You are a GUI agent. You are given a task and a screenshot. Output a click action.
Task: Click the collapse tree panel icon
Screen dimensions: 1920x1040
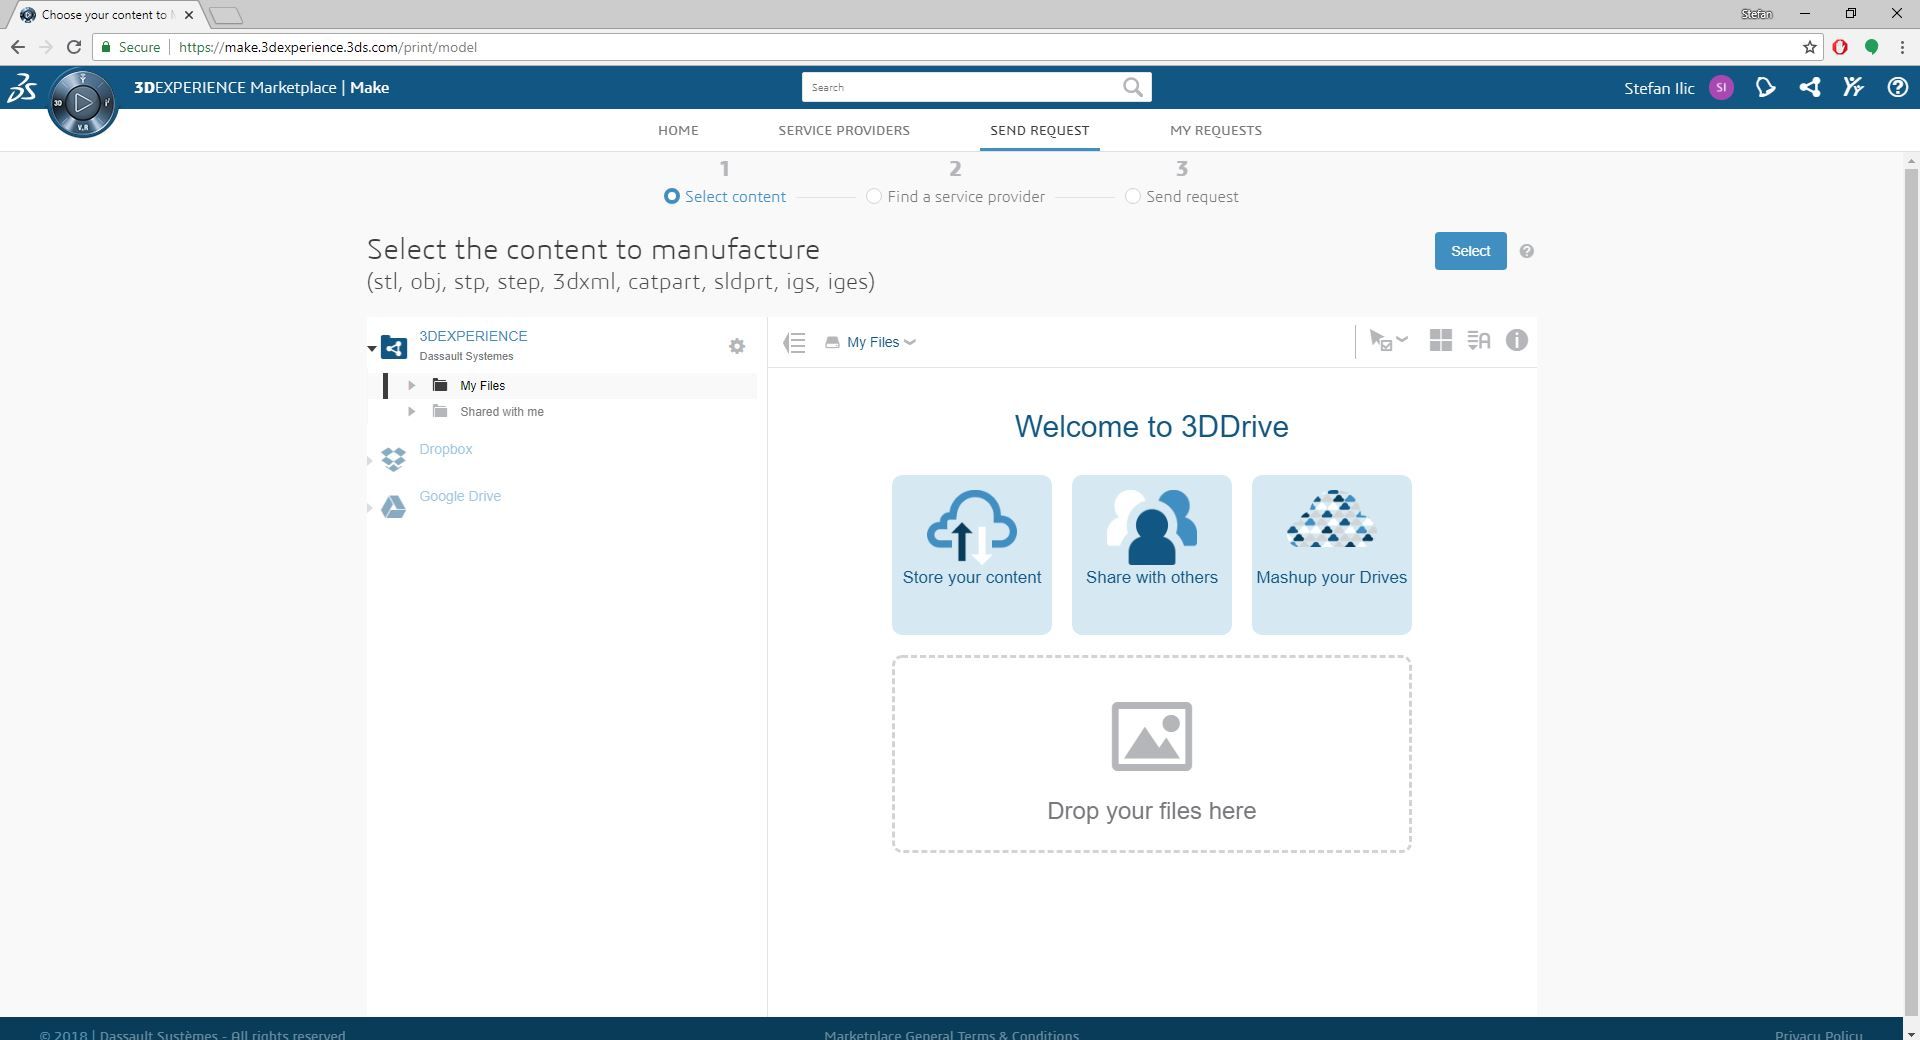[794, 342]
